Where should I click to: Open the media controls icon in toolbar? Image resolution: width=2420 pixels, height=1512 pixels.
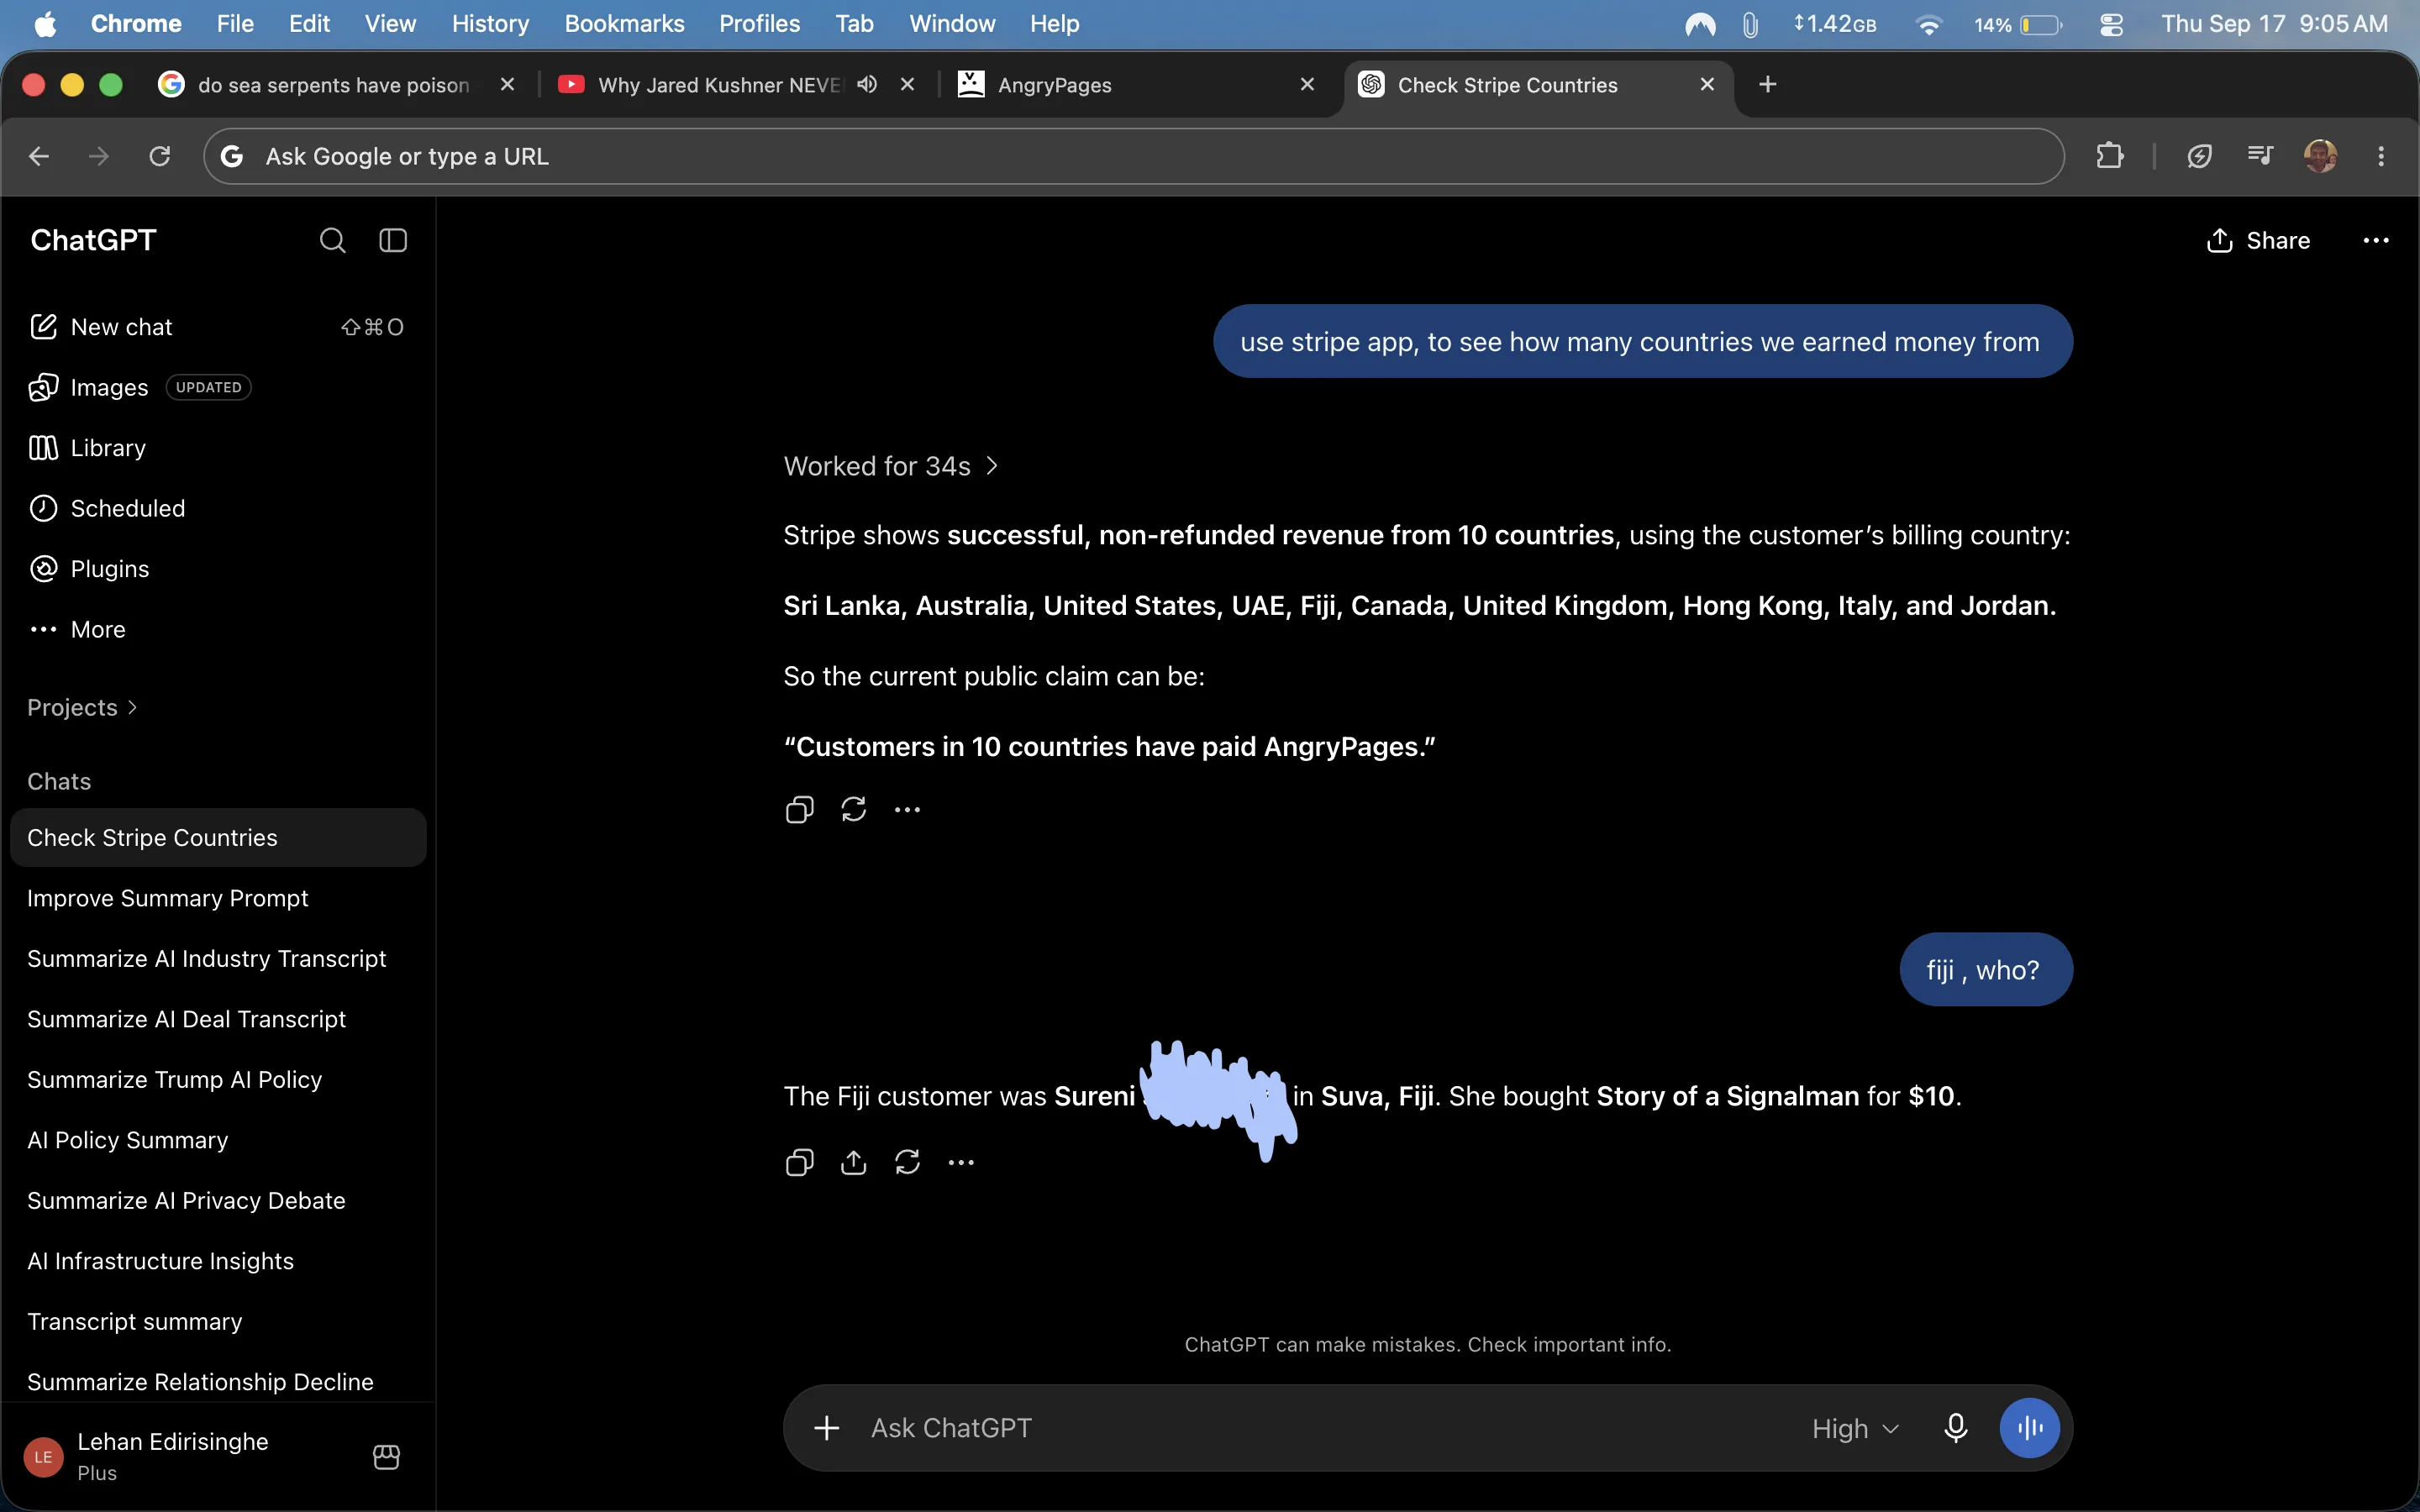pos(2260,156)
